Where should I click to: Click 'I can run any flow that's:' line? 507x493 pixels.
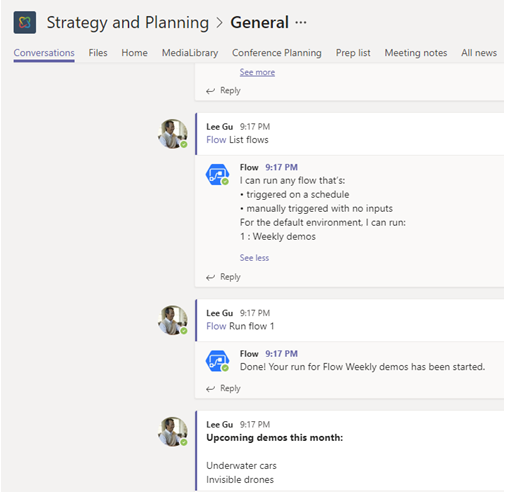click(293, 180)
